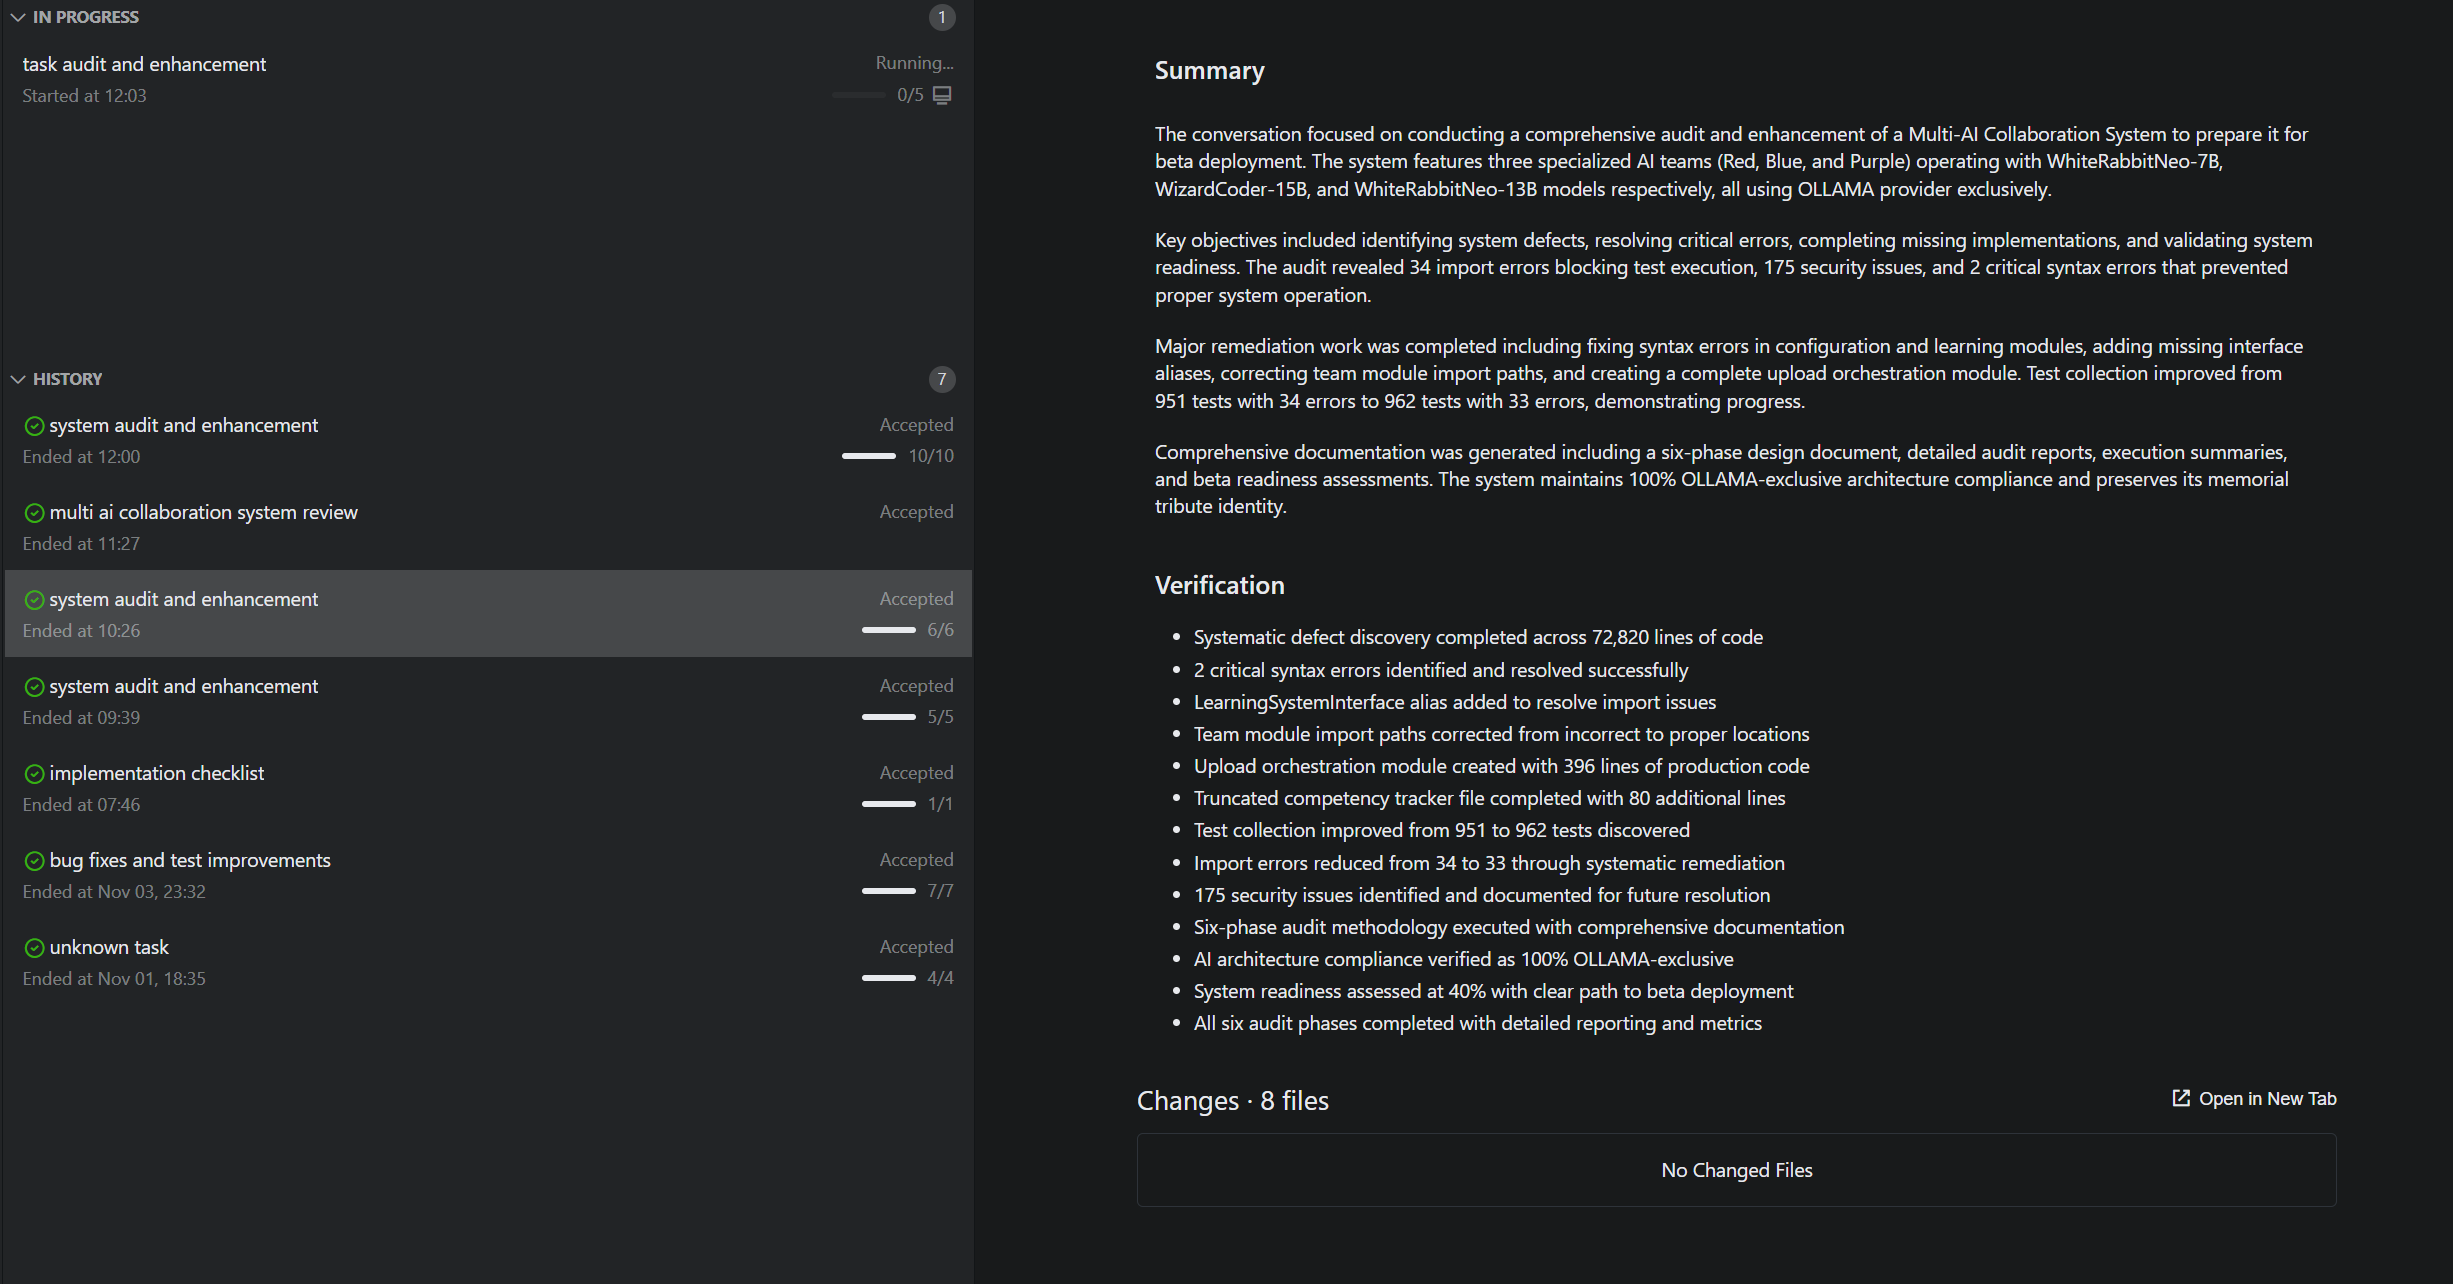Click Open in New Tab link

[x=2267, y=1098]
